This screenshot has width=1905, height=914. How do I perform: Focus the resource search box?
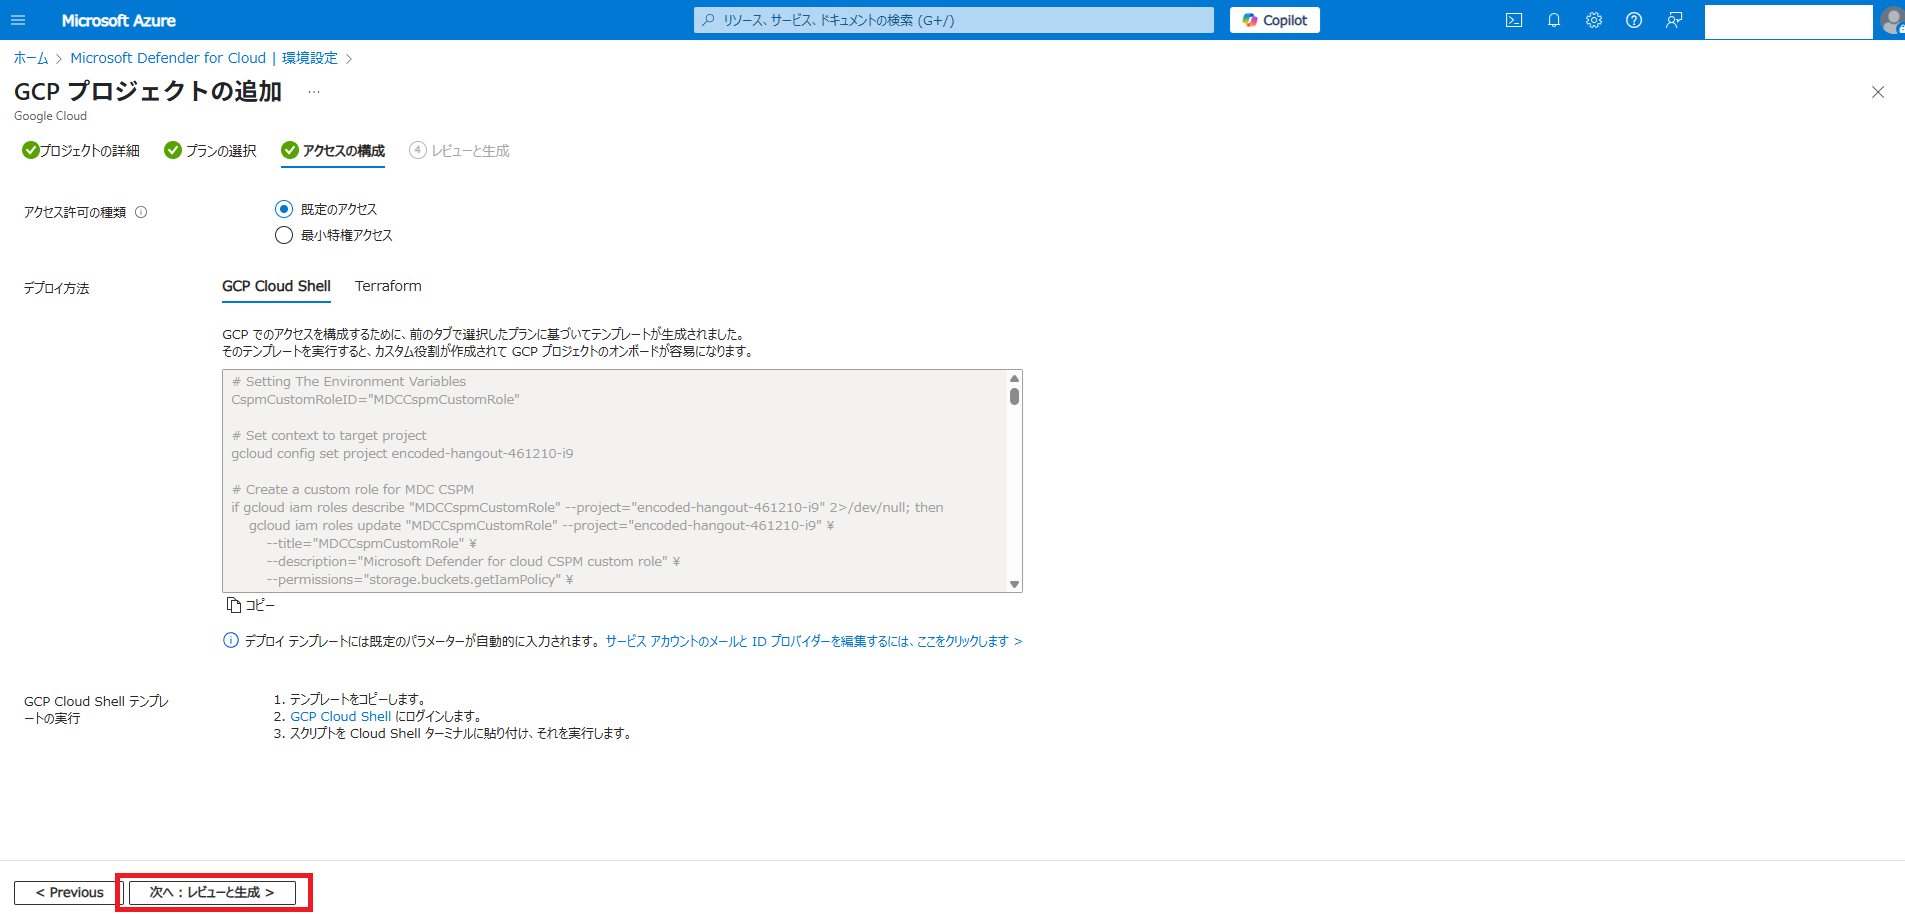[954, 20]
